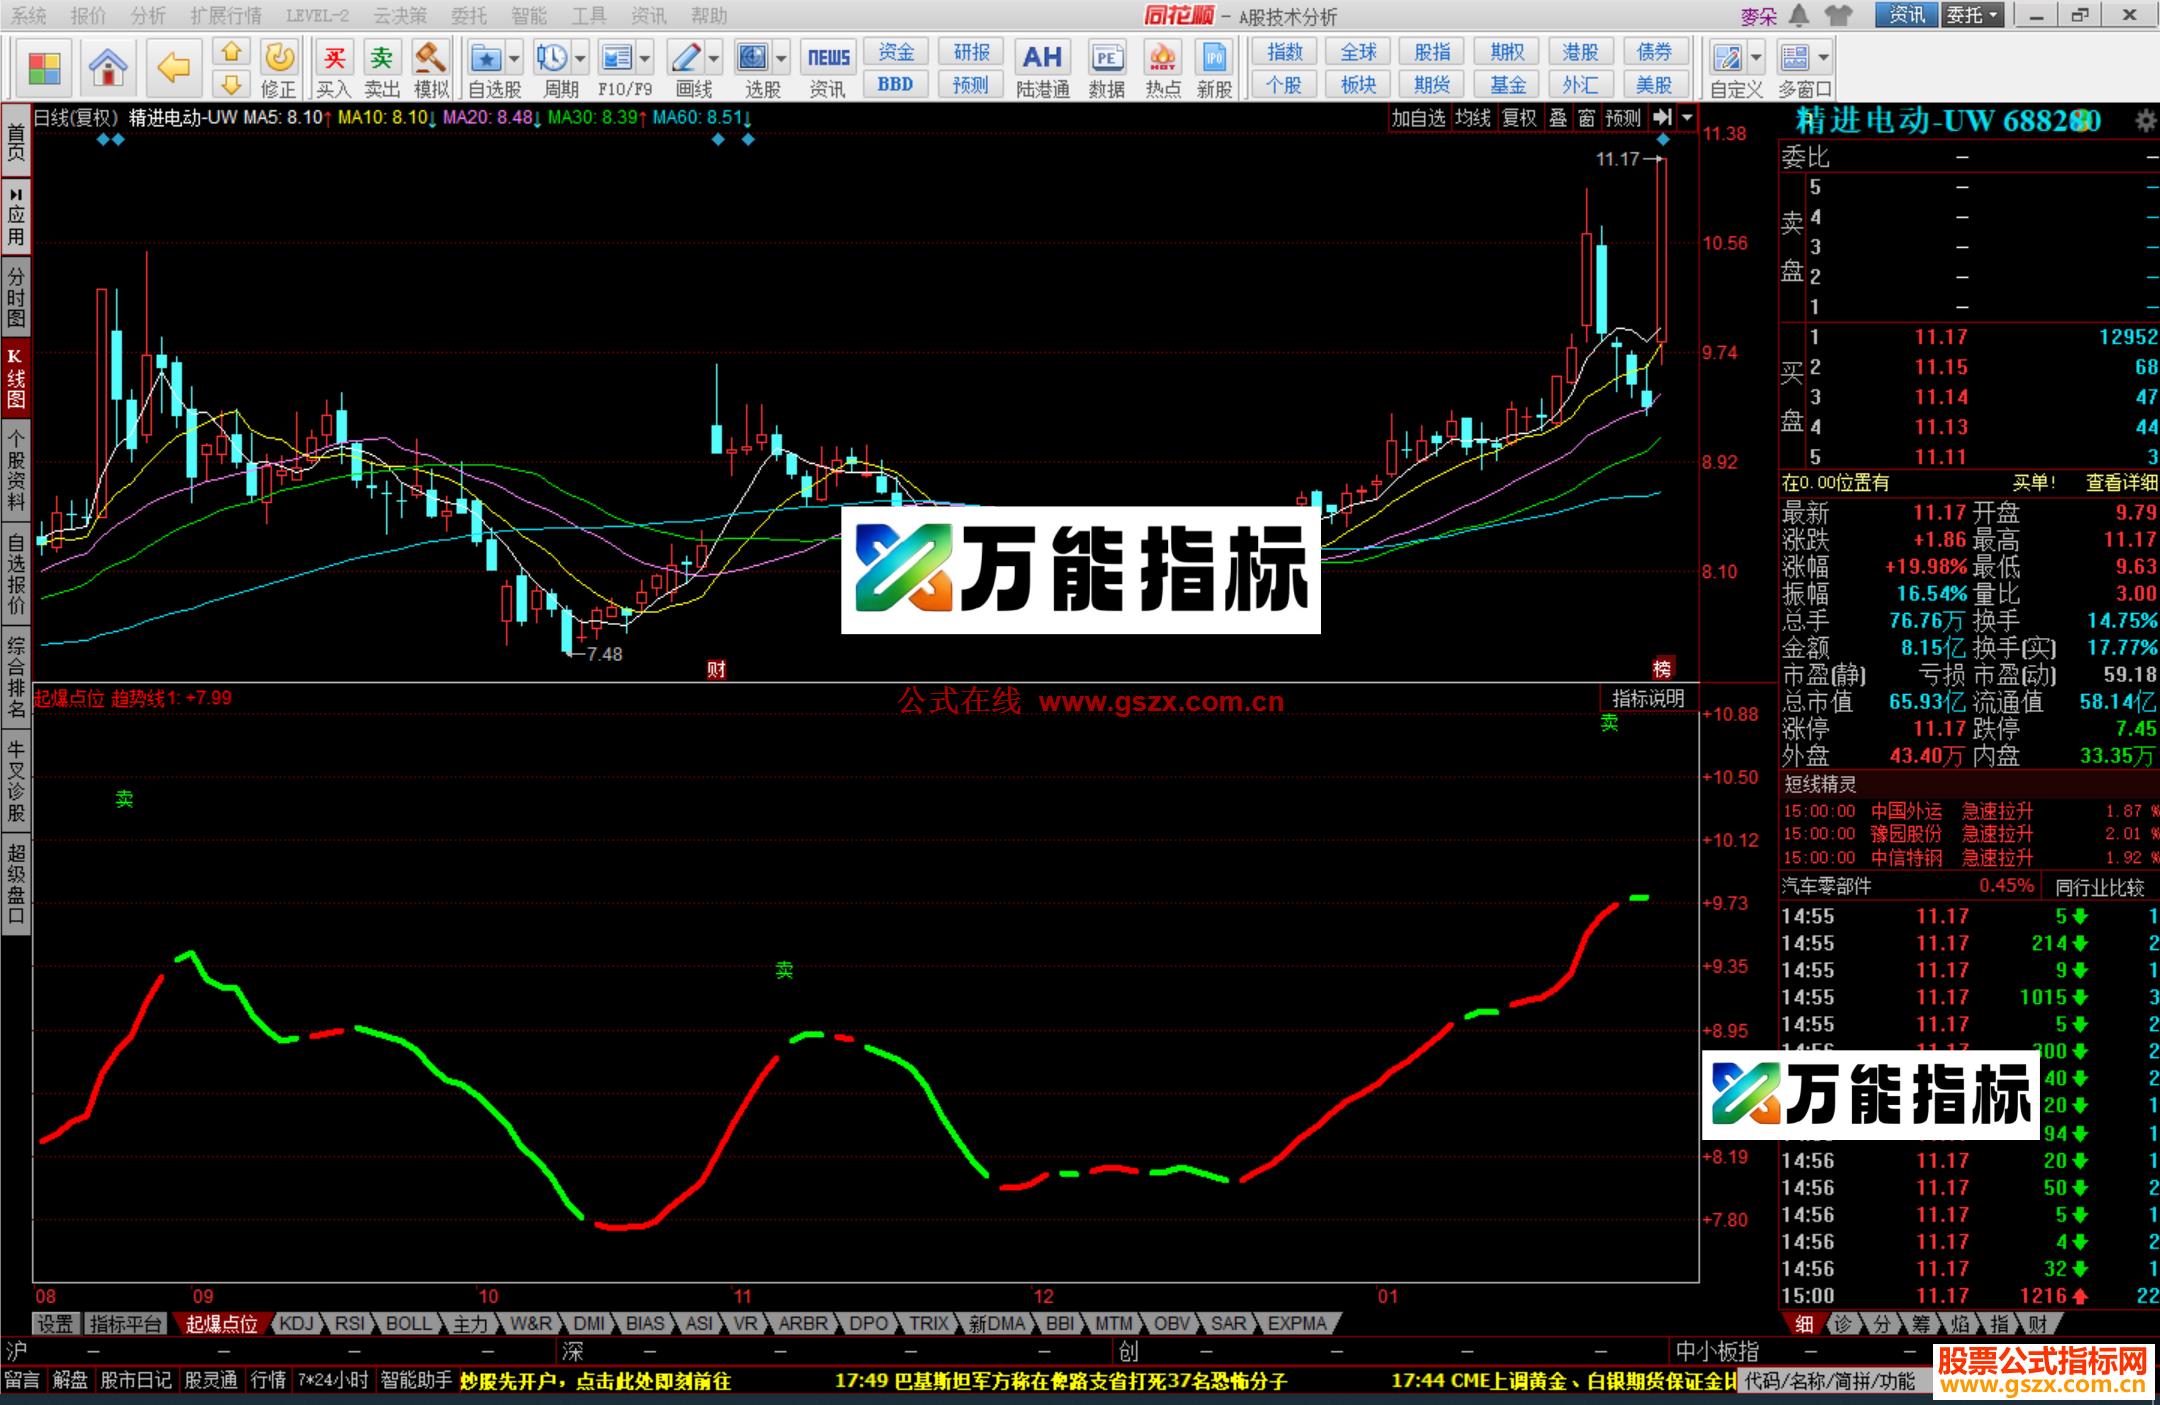Enable 叠 overlay mode on chart
2160x1405 pixels.
coord(1558,118)
